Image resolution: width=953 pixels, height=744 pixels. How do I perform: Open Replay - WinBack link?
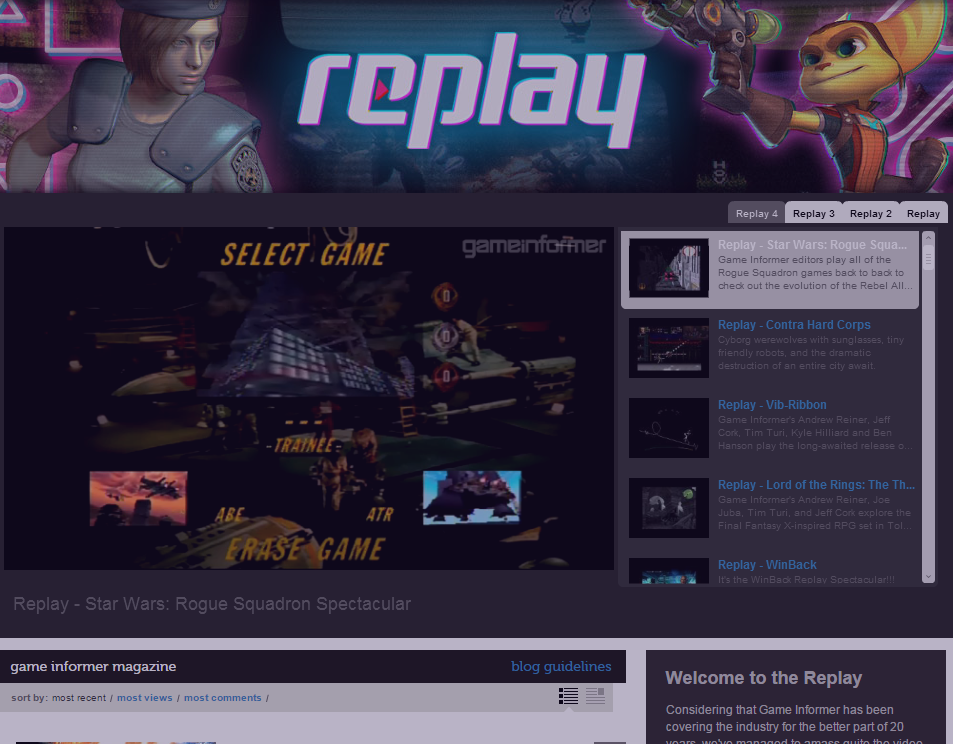click(x=767, y=565)
